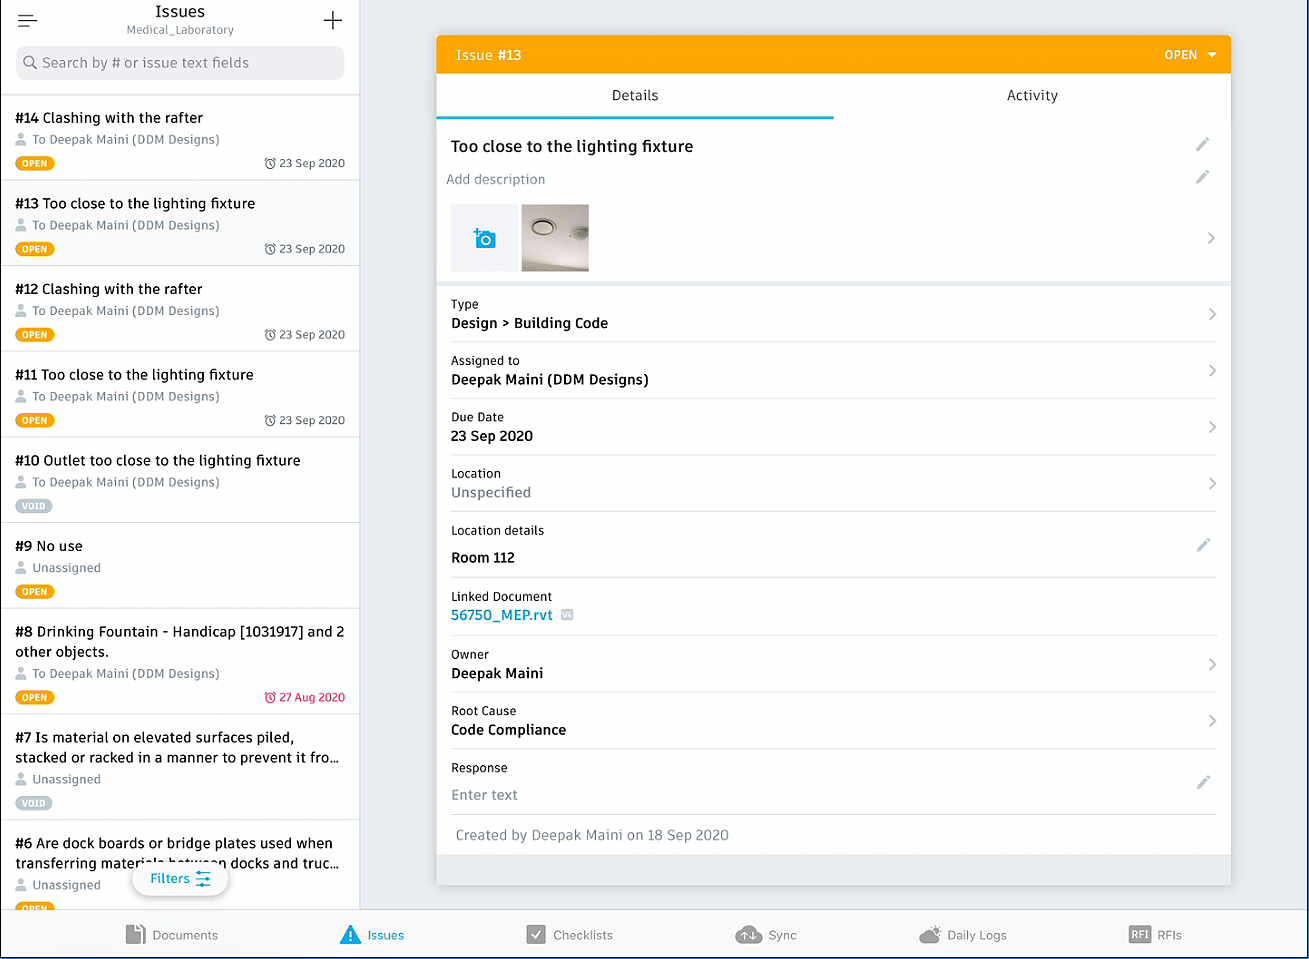
Task: Click Room 112 location details value
Action: (x=483, y=558)
